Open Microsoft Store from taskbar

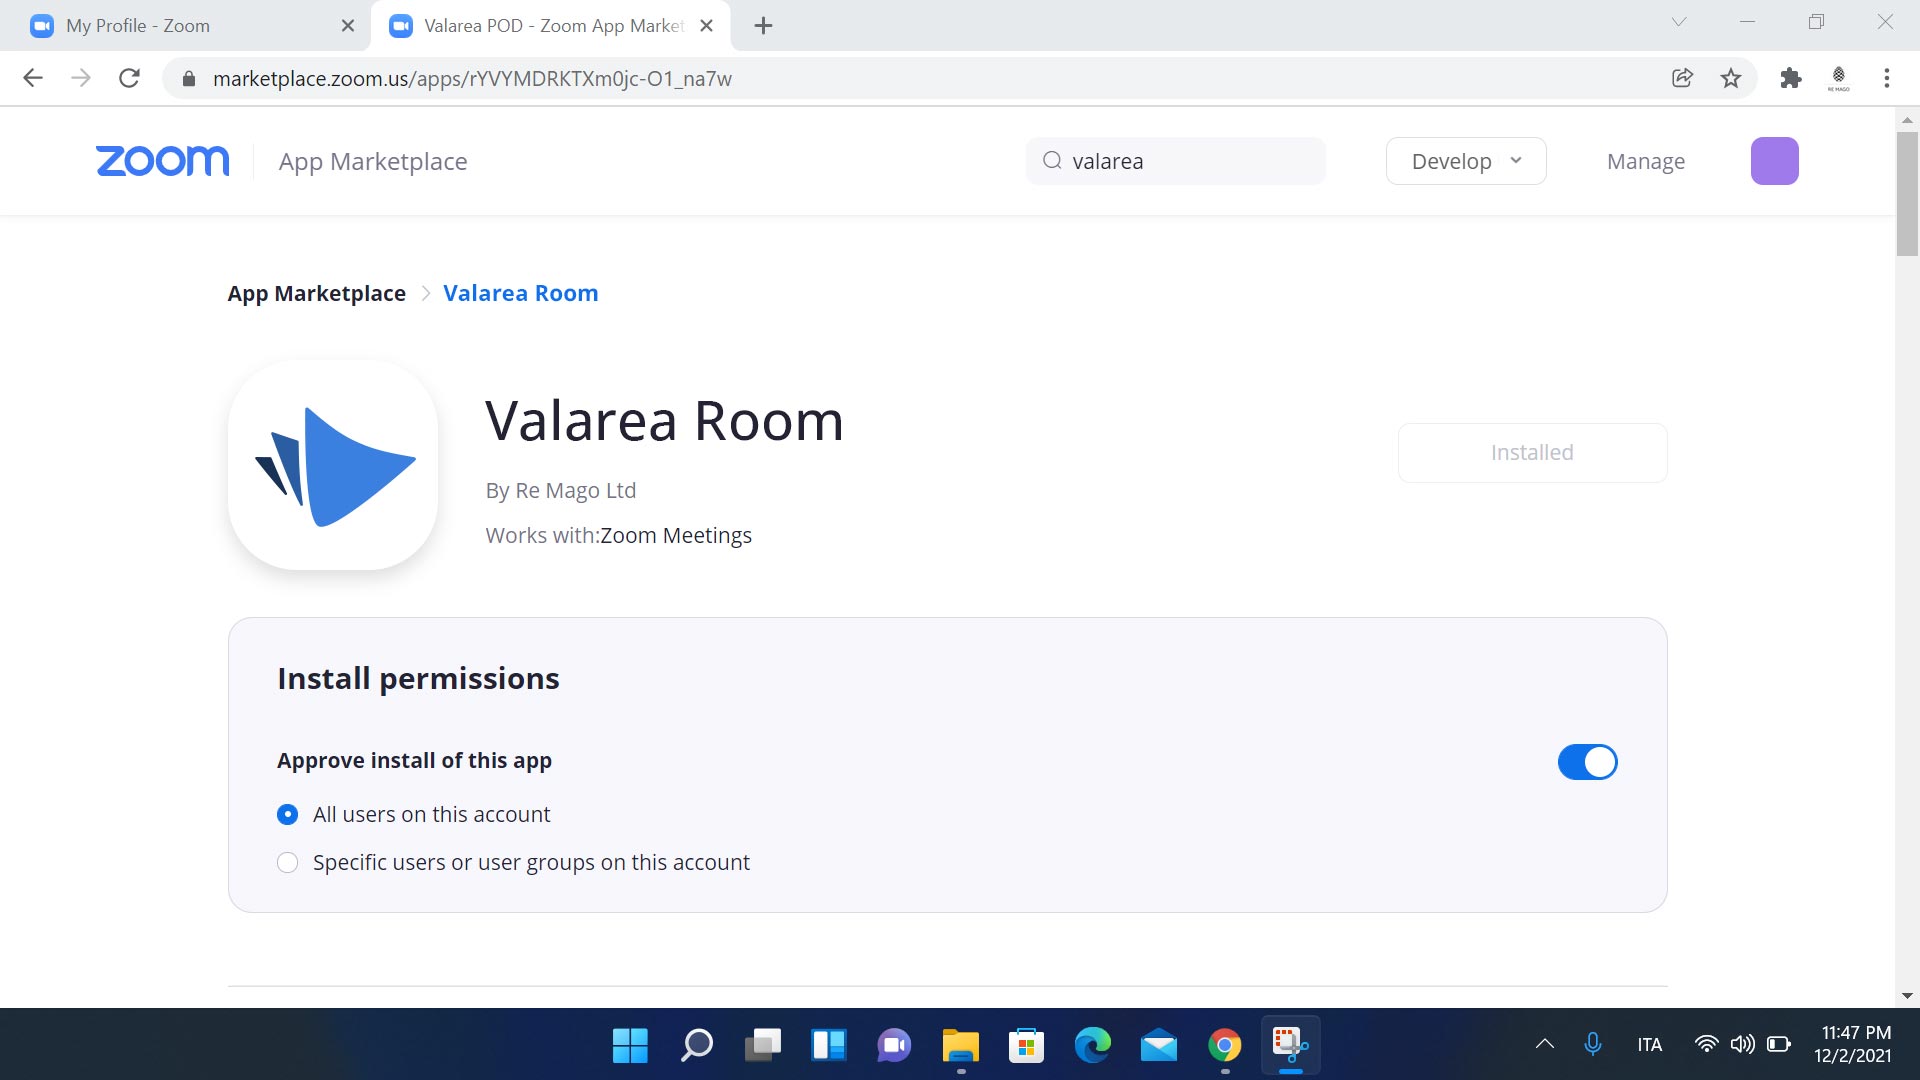click(1026, 1045)
